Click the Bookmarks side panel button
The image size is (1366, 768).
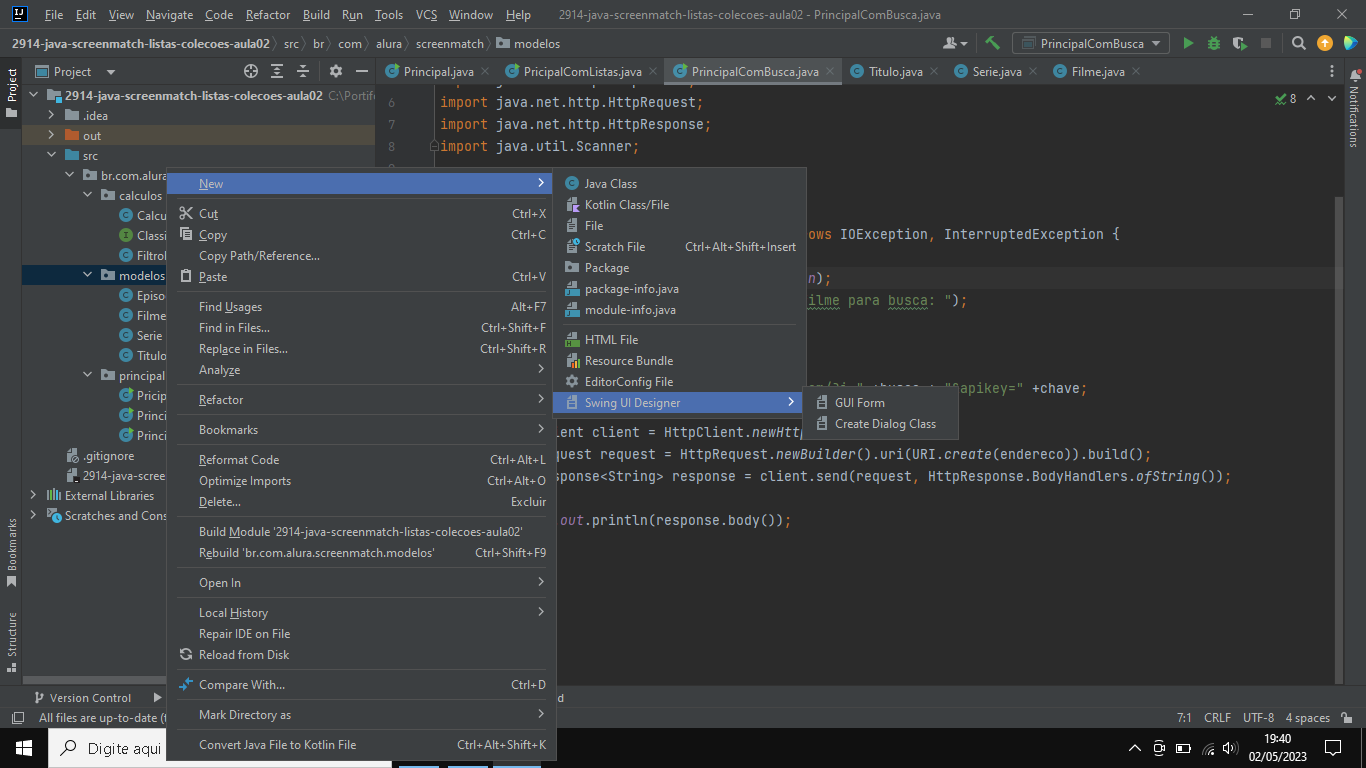tap(12, 552)
